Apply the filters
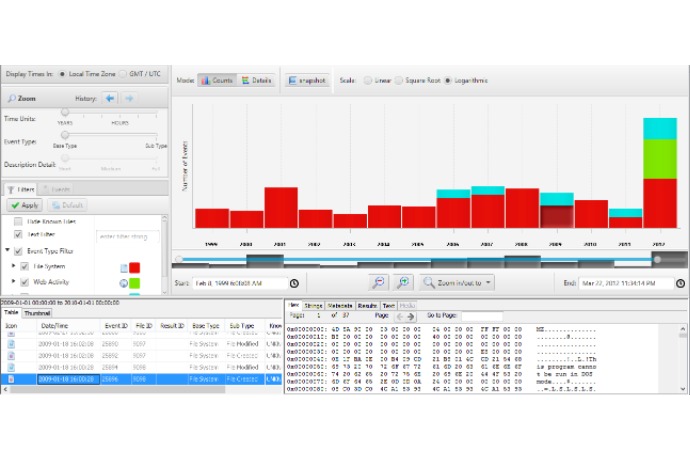Screen dimensions: 690x460 [25, 205]
